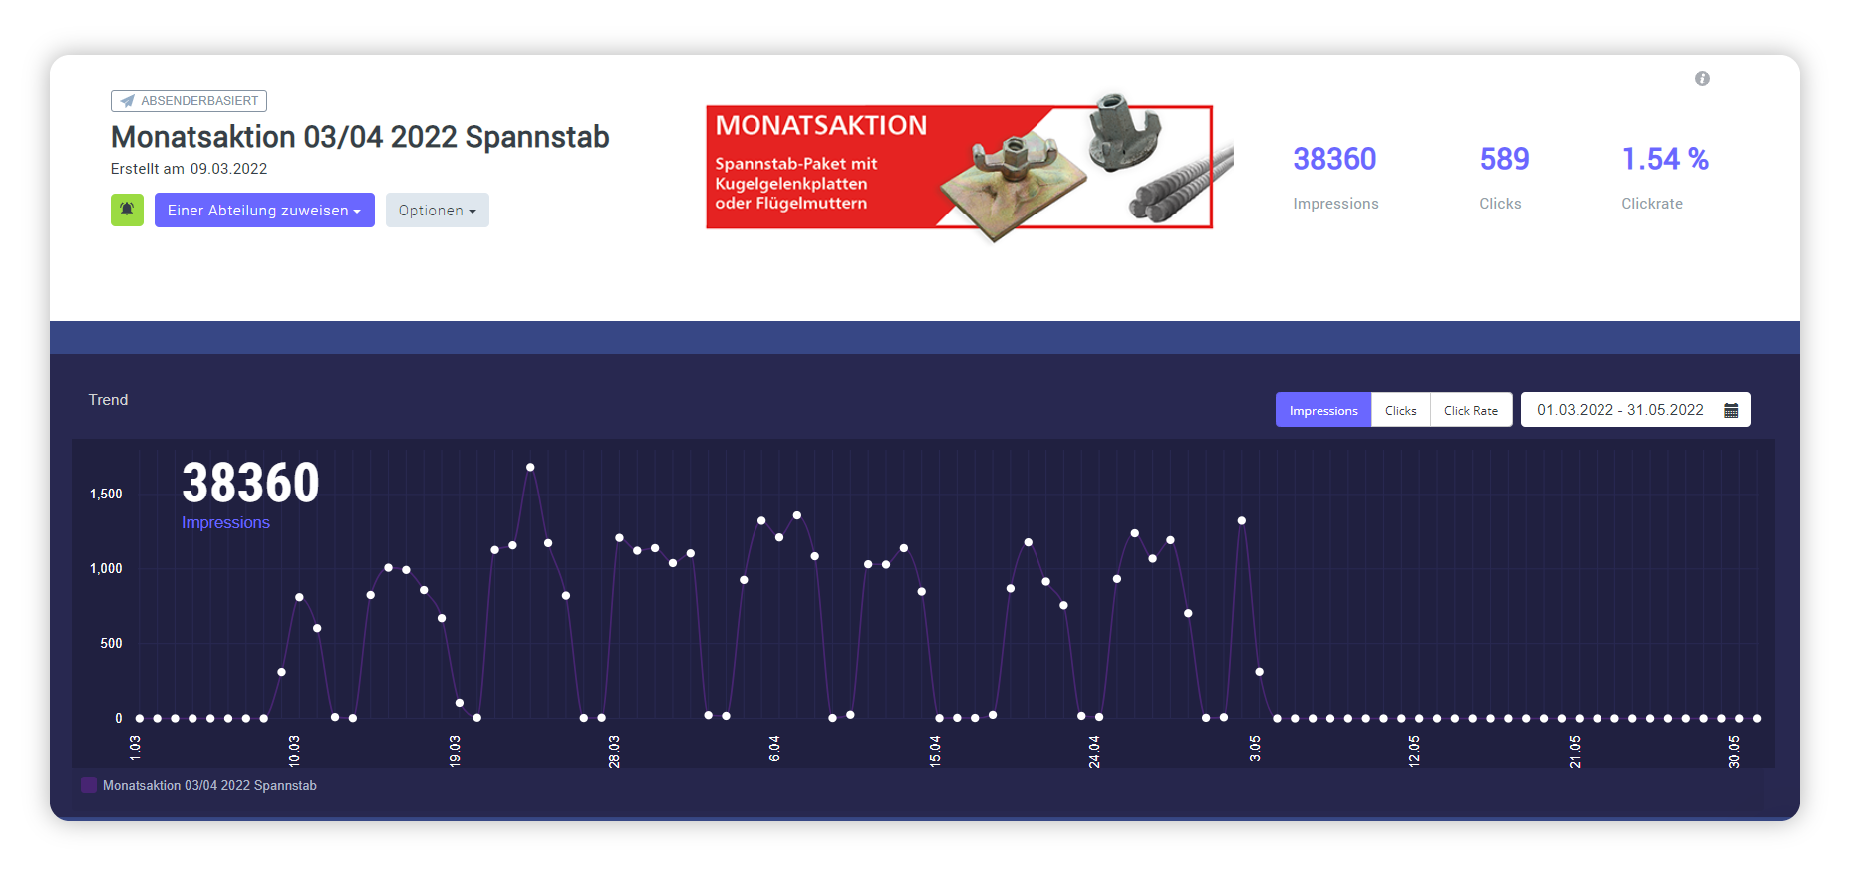Expand the 'Einer Abteilung zuweisen' dropdown
This screenshot has height=876, width=1850.
click(x=264, y=210)
